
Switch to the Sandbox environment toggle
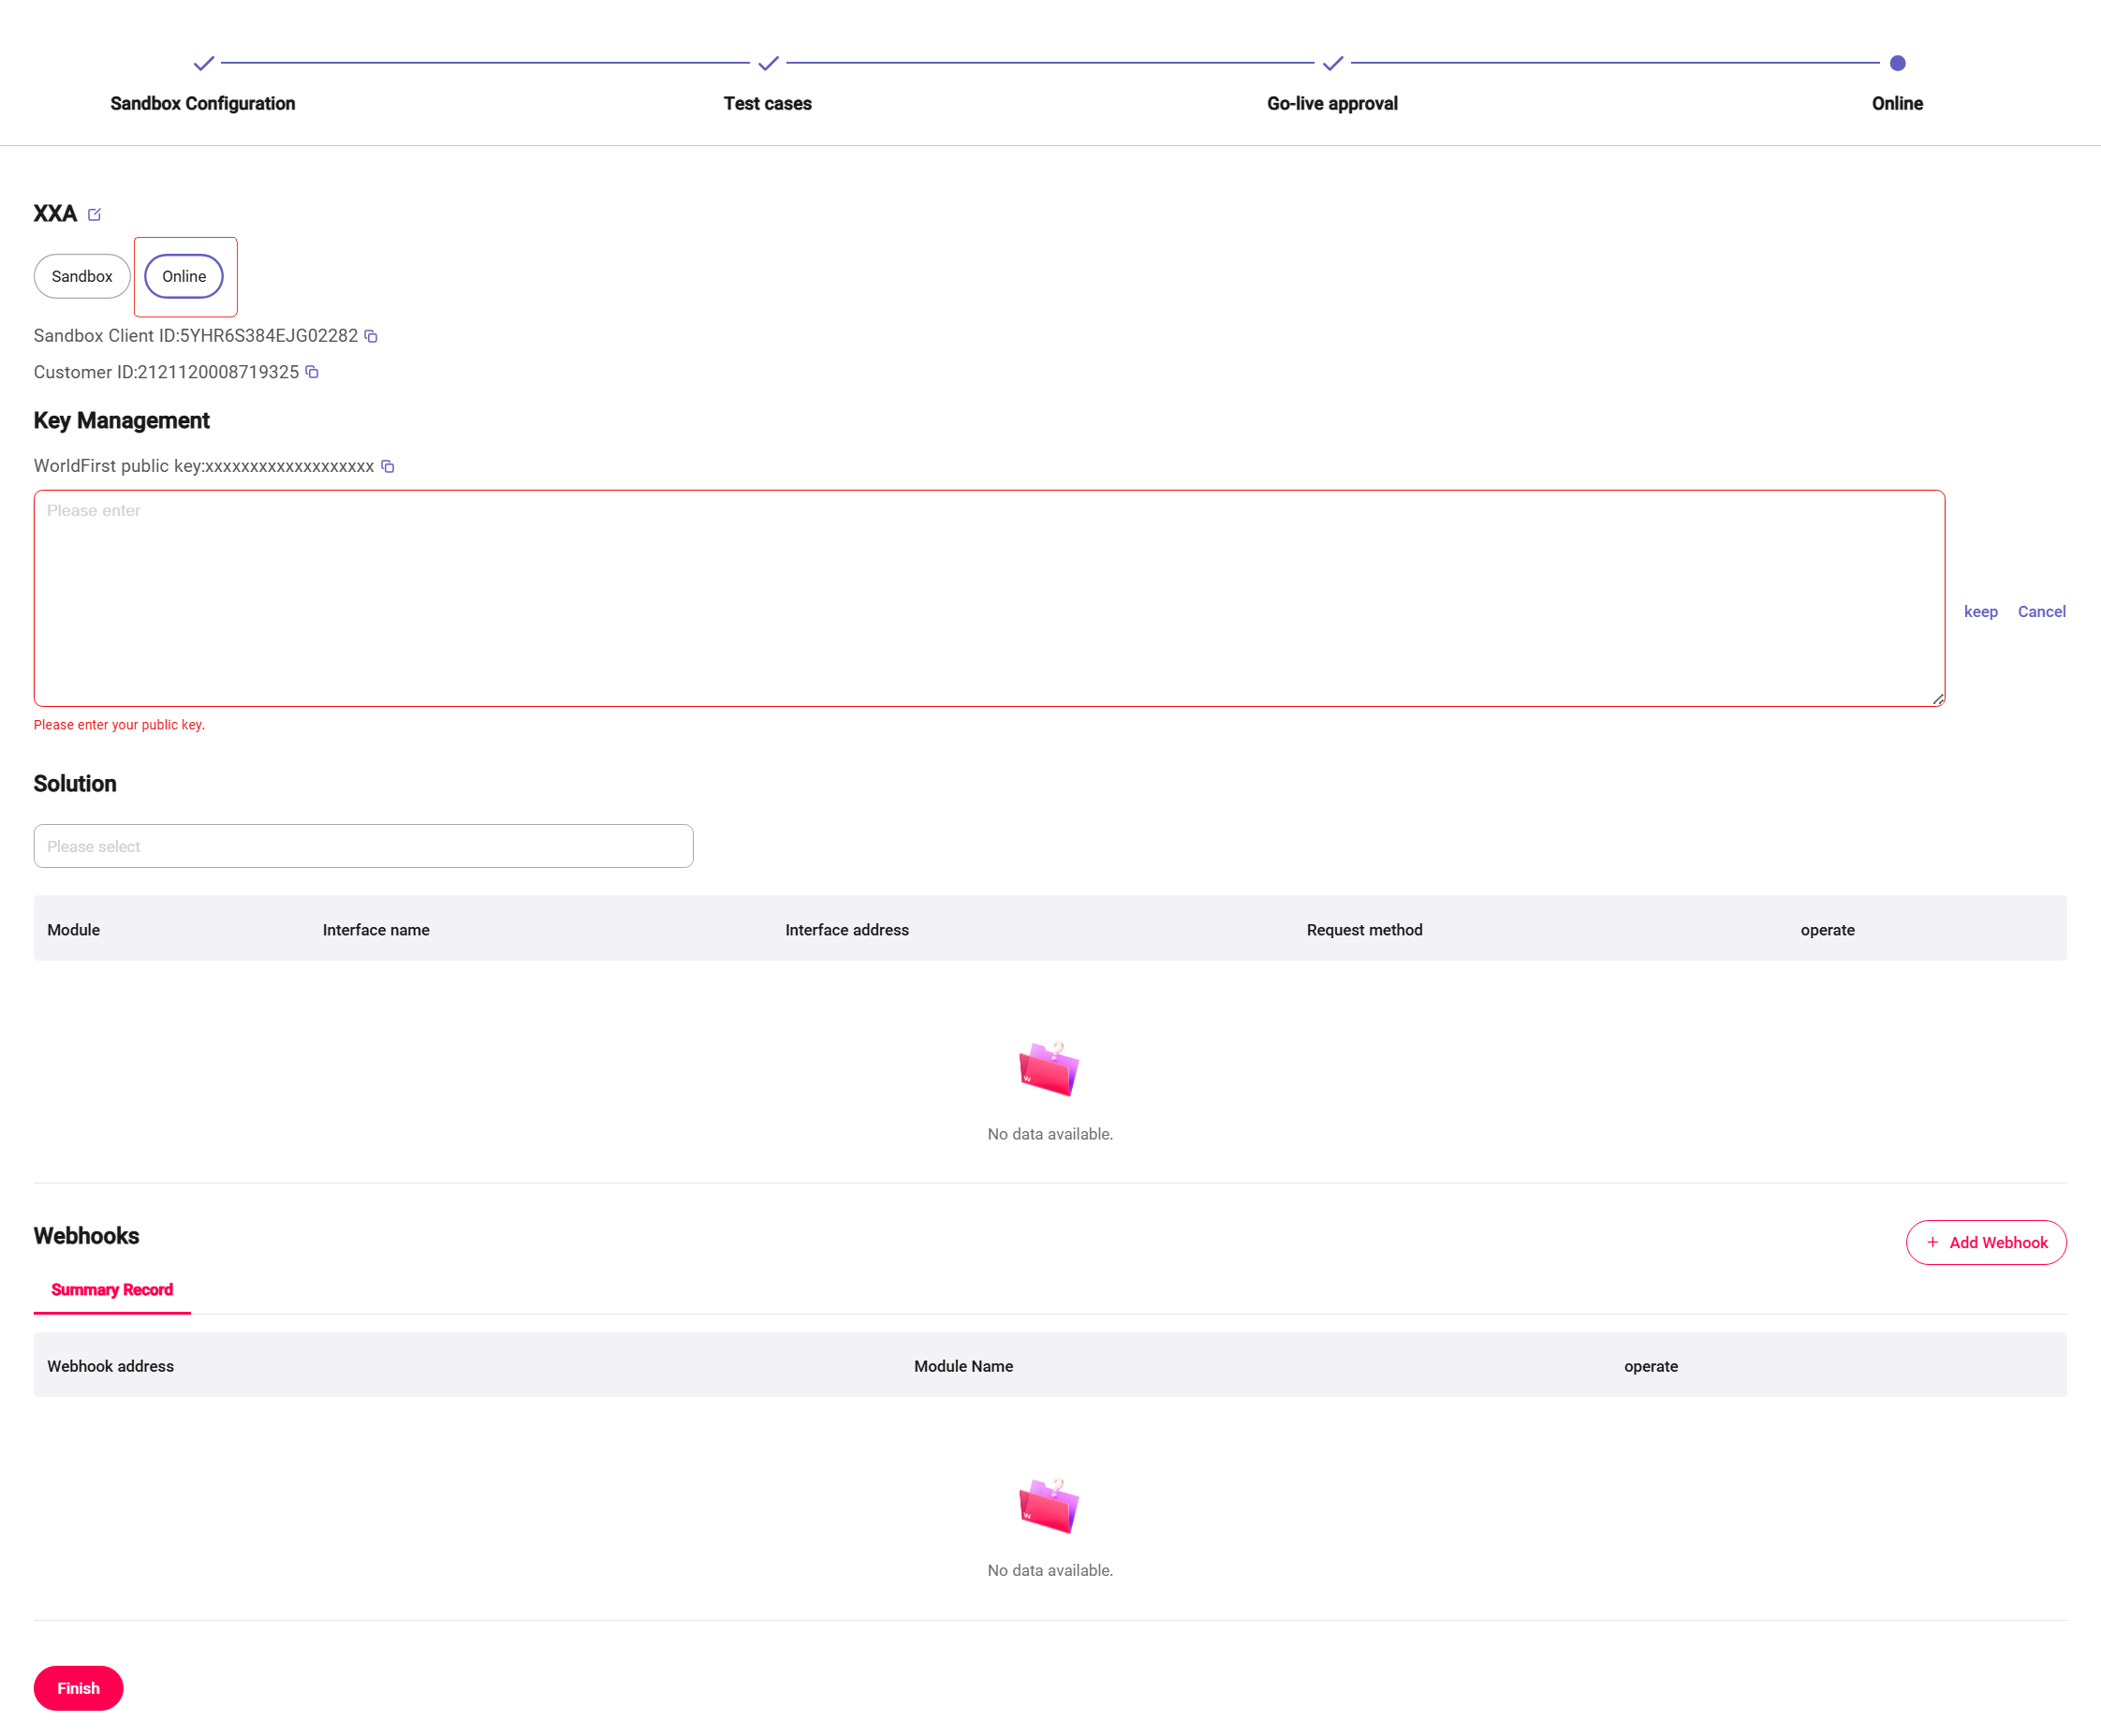pos(82,276)
